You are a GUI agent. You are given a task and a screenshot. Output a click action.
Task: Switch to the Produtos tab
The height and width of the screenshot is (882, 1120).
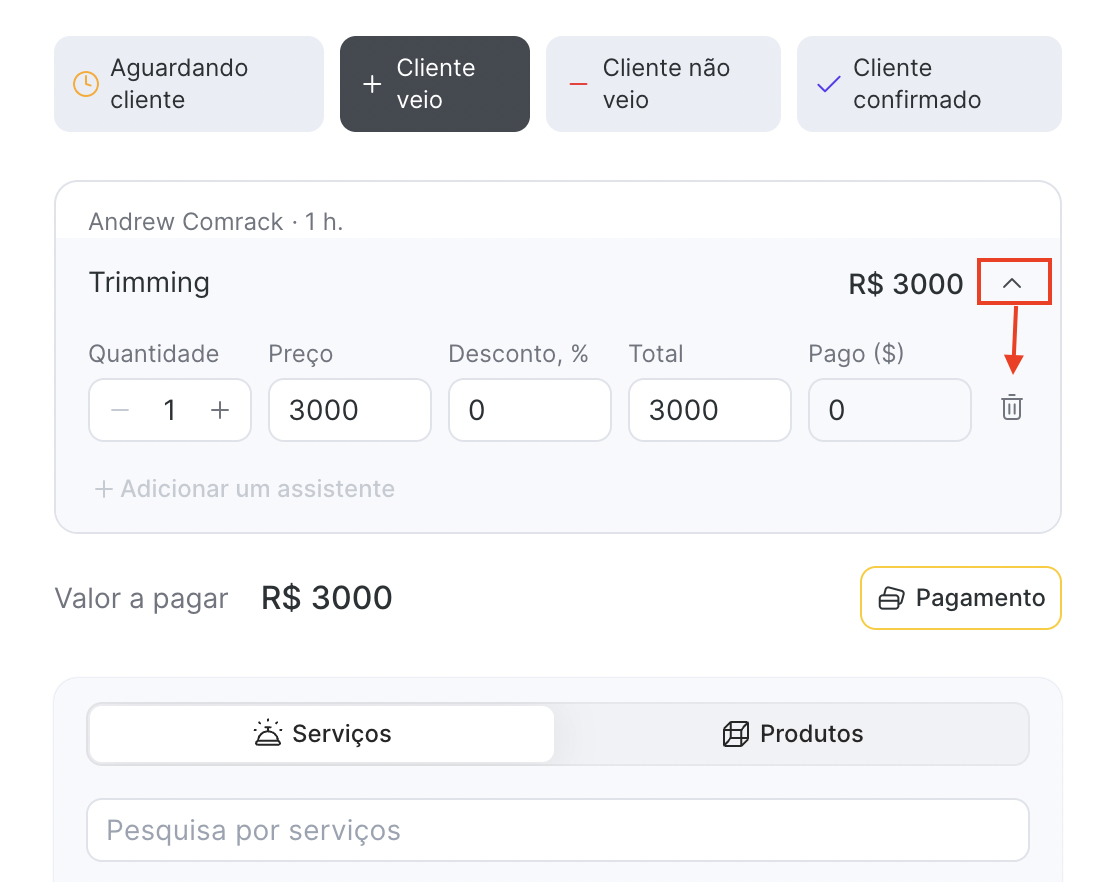[791, 734]
